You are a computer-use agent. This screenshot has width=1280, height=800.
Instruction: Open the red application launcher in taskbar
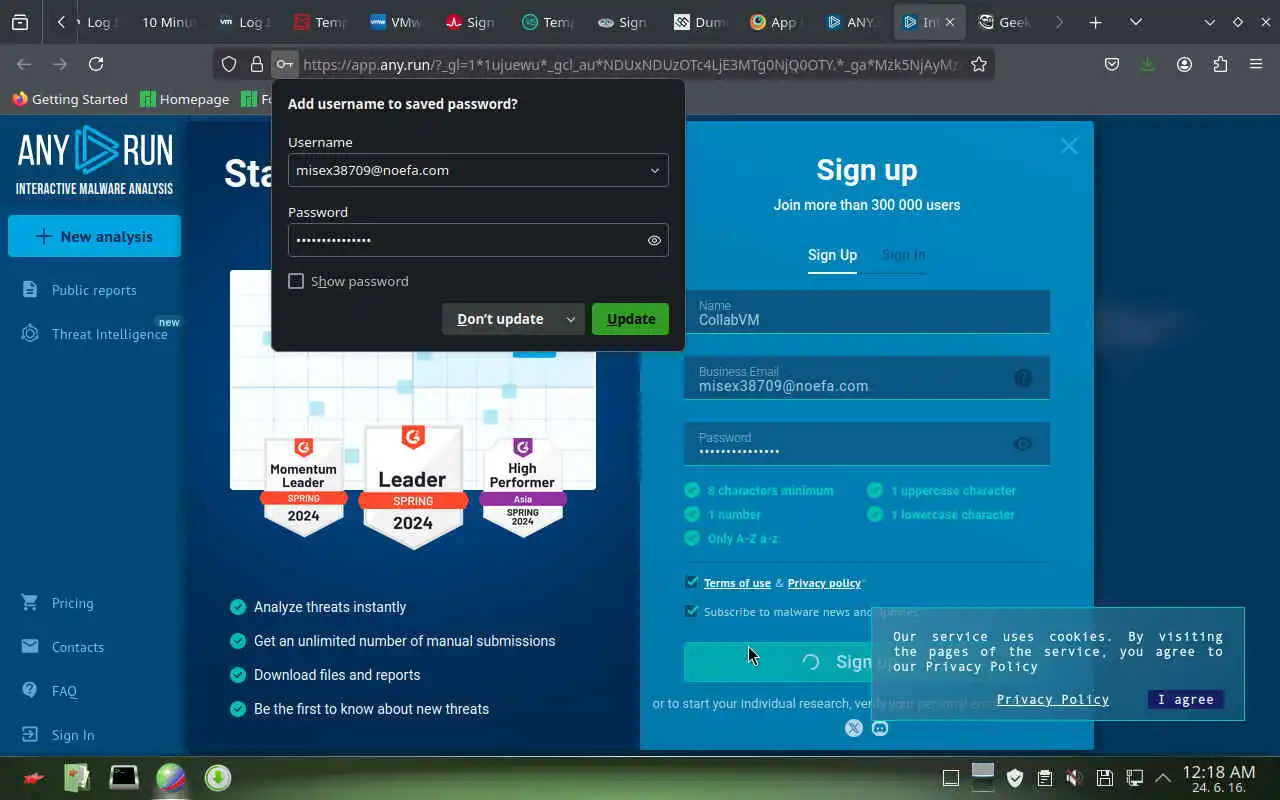point(34,778)
